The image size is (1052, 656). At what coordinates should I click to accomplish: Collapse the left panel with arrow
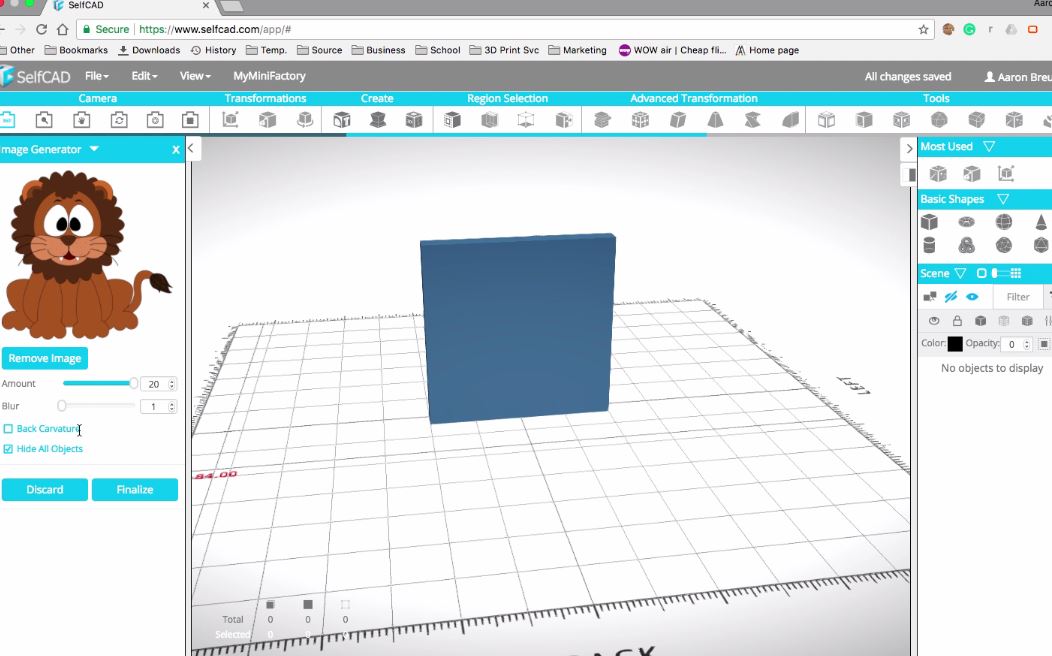191,148
